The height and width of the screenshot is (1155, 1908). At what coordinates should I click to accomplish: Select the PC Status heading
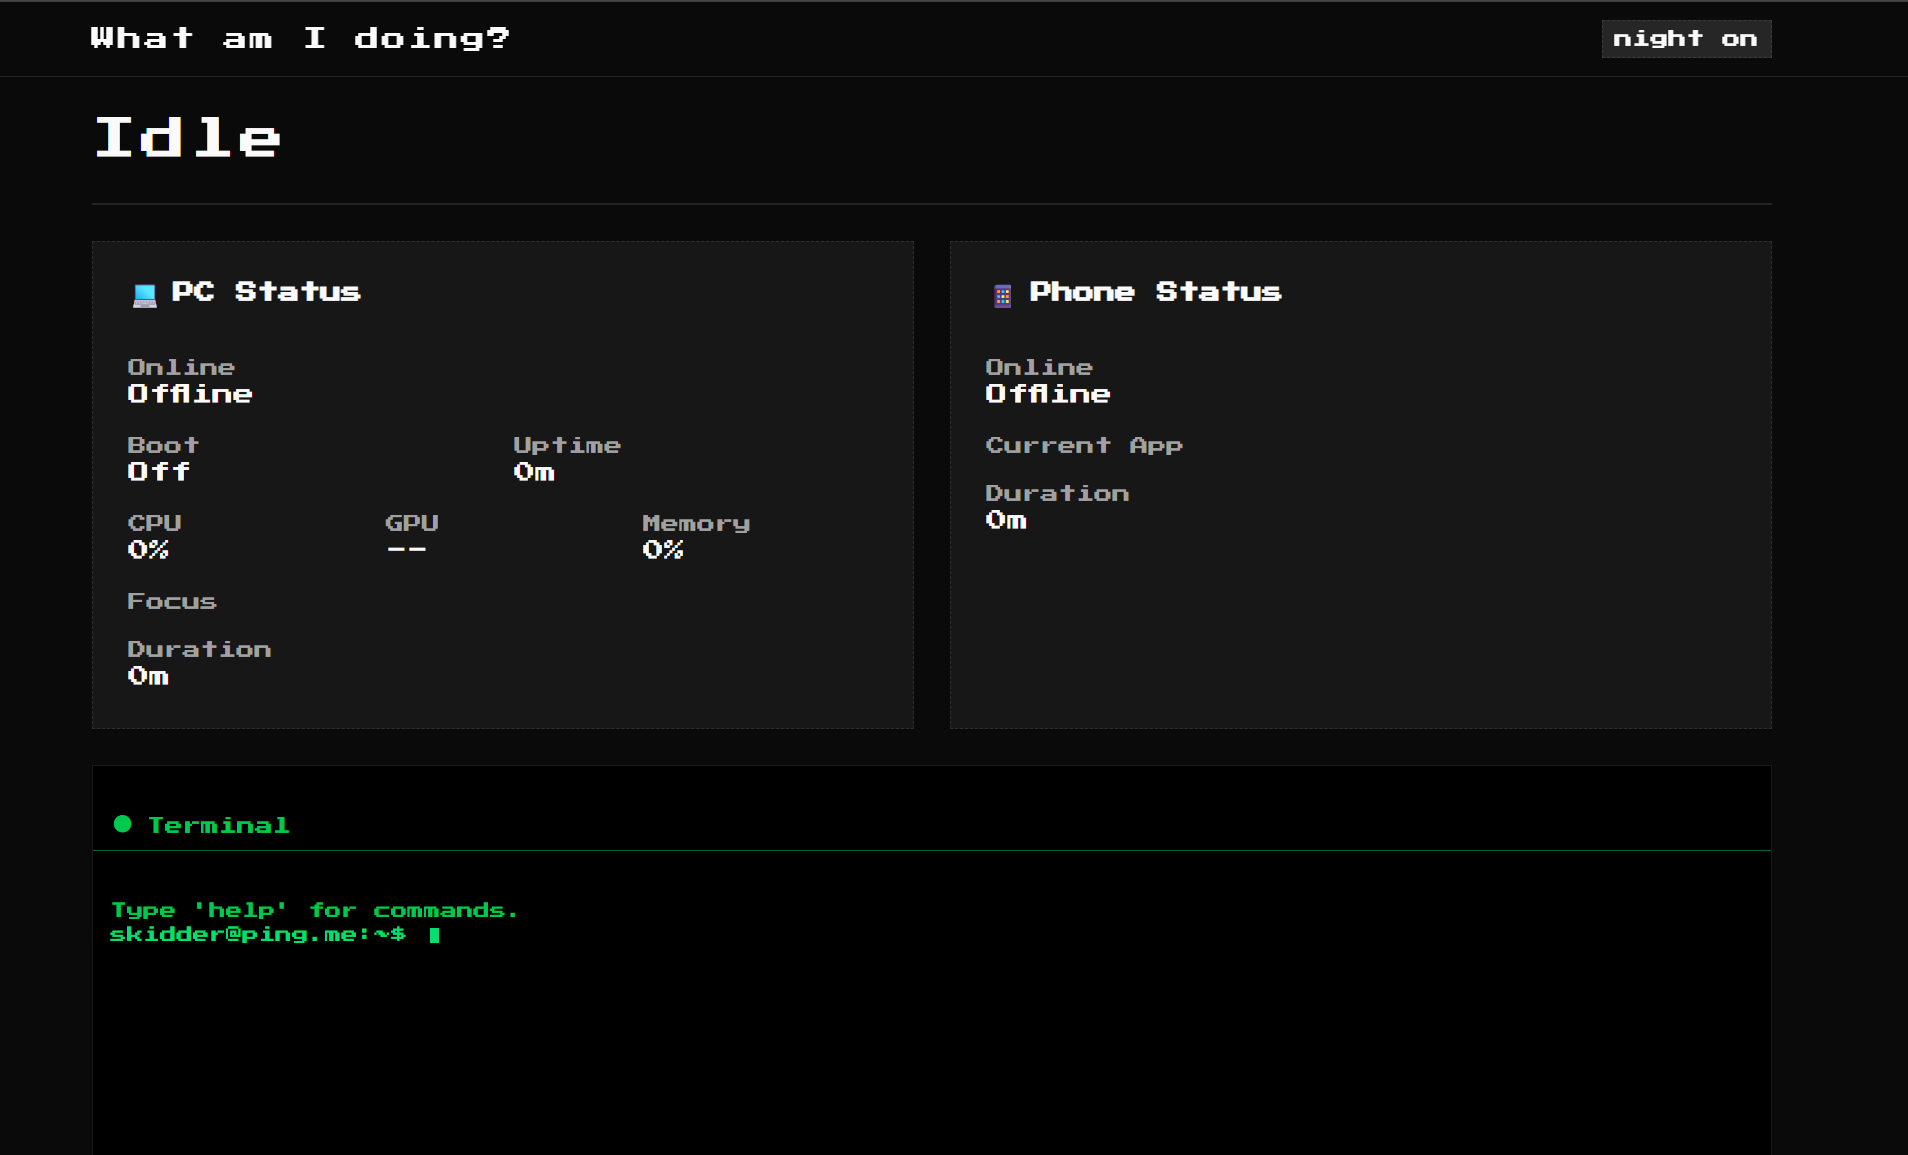pyautogui.click(x=265, y=292)
